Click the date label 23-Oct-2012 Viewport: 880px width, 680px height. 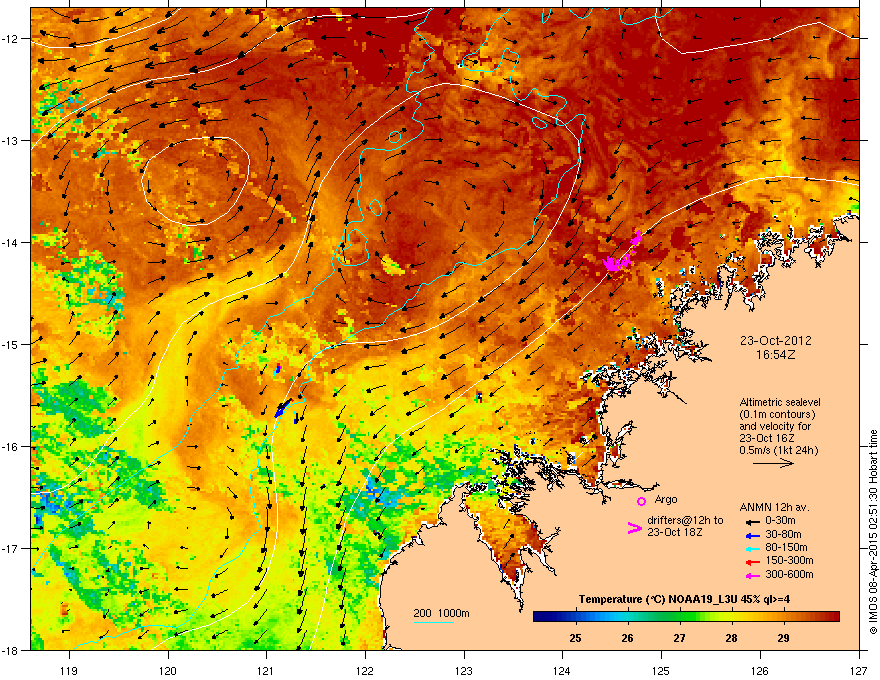click(x=775, y=341)
